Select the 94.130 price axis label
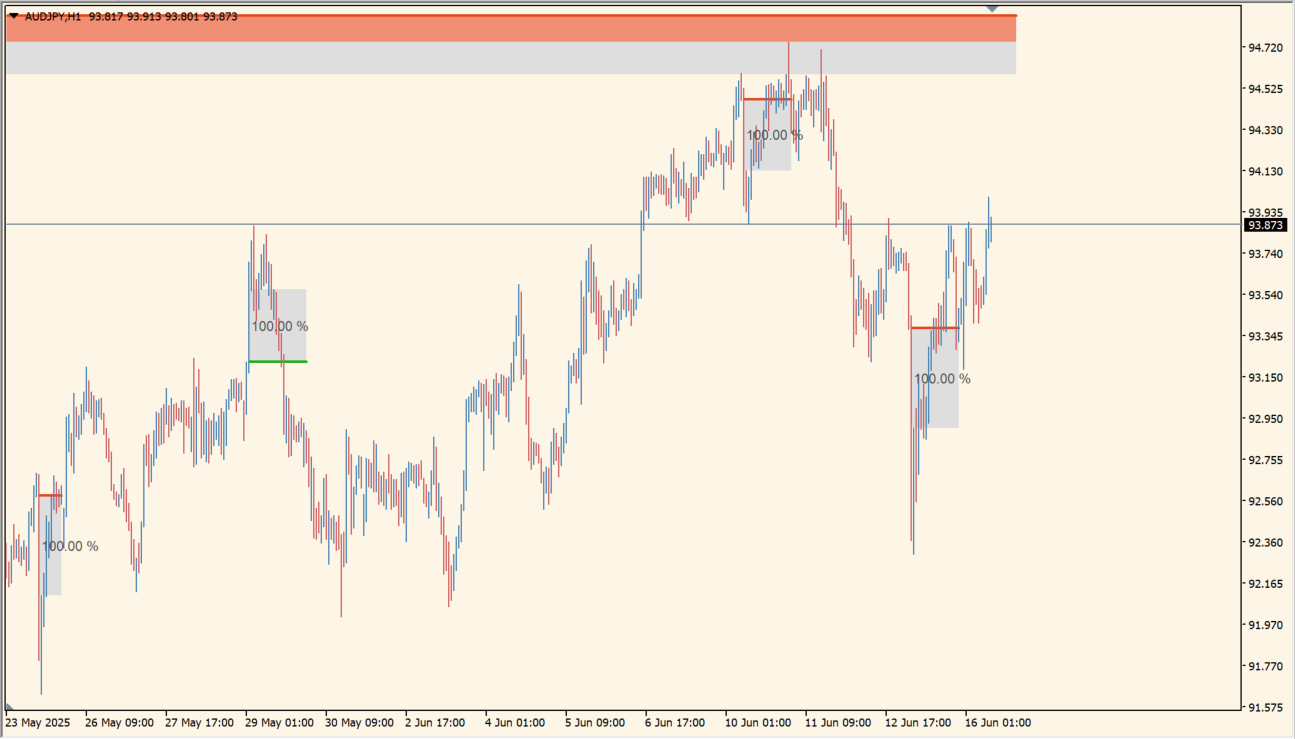Screen dimensions: 1295x739 pos(1265,172)
